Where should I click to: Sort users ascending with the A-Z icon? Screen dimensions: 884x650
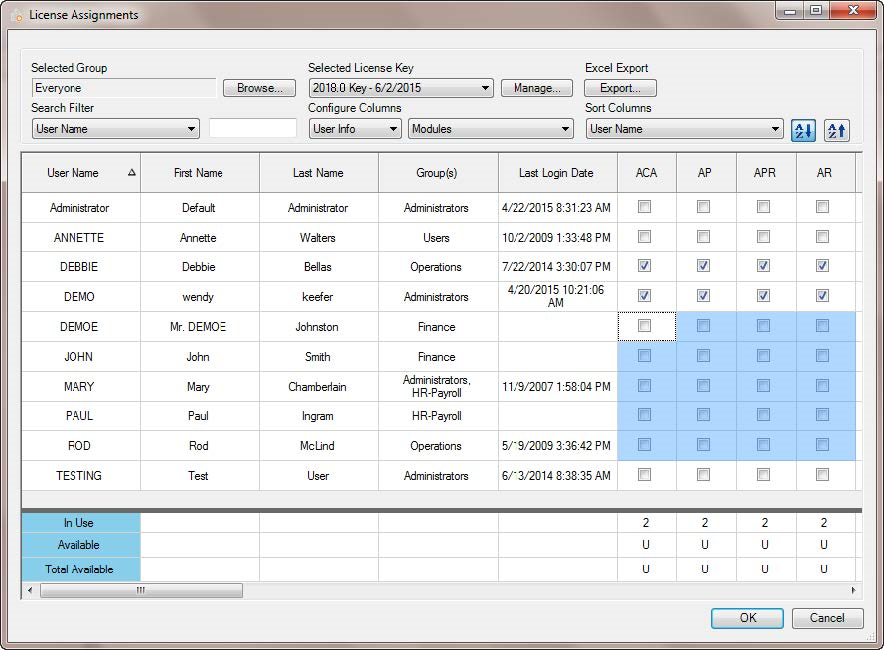pyautogui.click(x=803, y=130)
